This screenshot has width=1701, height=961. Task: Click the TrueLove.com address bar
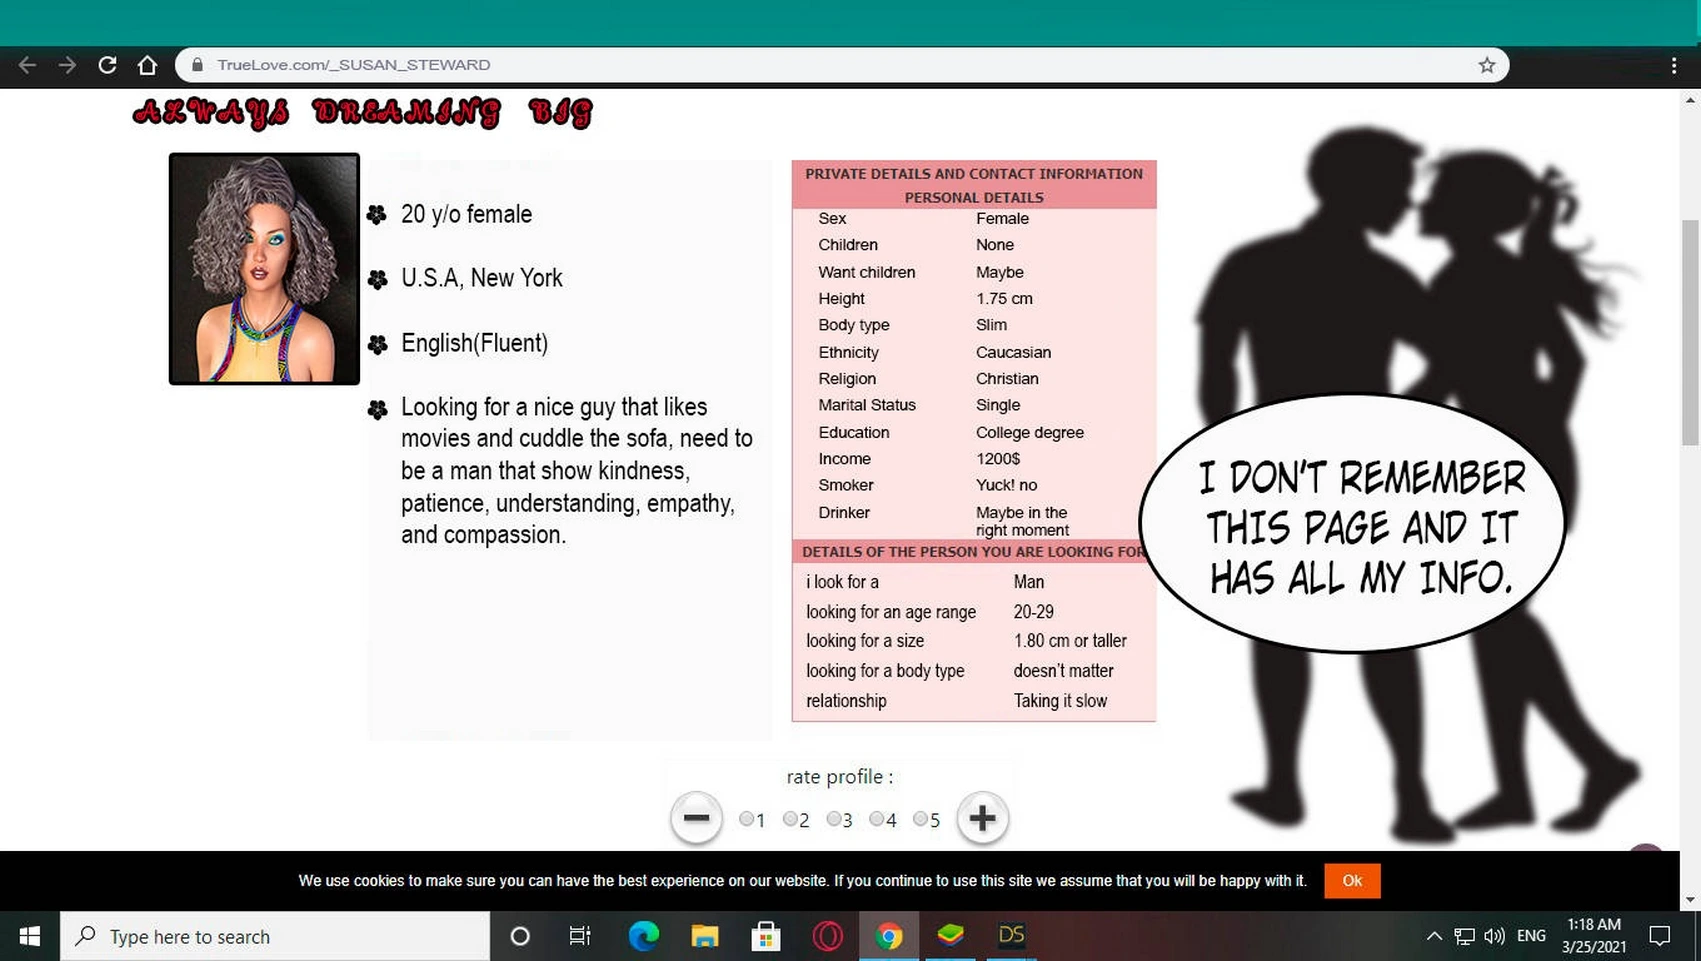coord(800,65)
